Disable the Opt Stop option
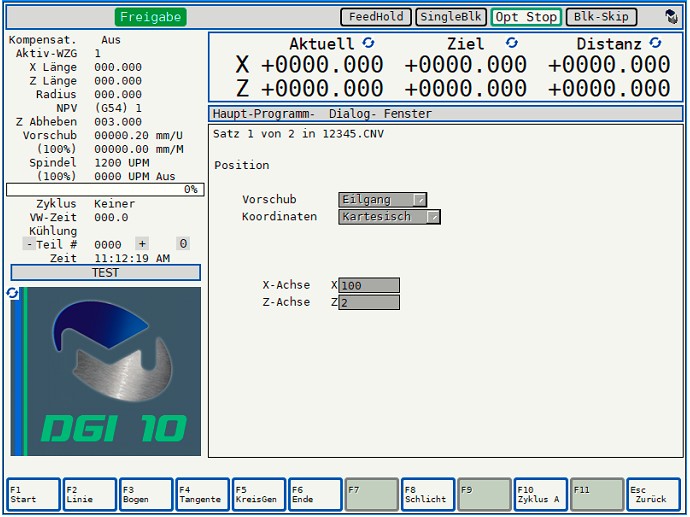690x517 pixels. pos(526,17)
